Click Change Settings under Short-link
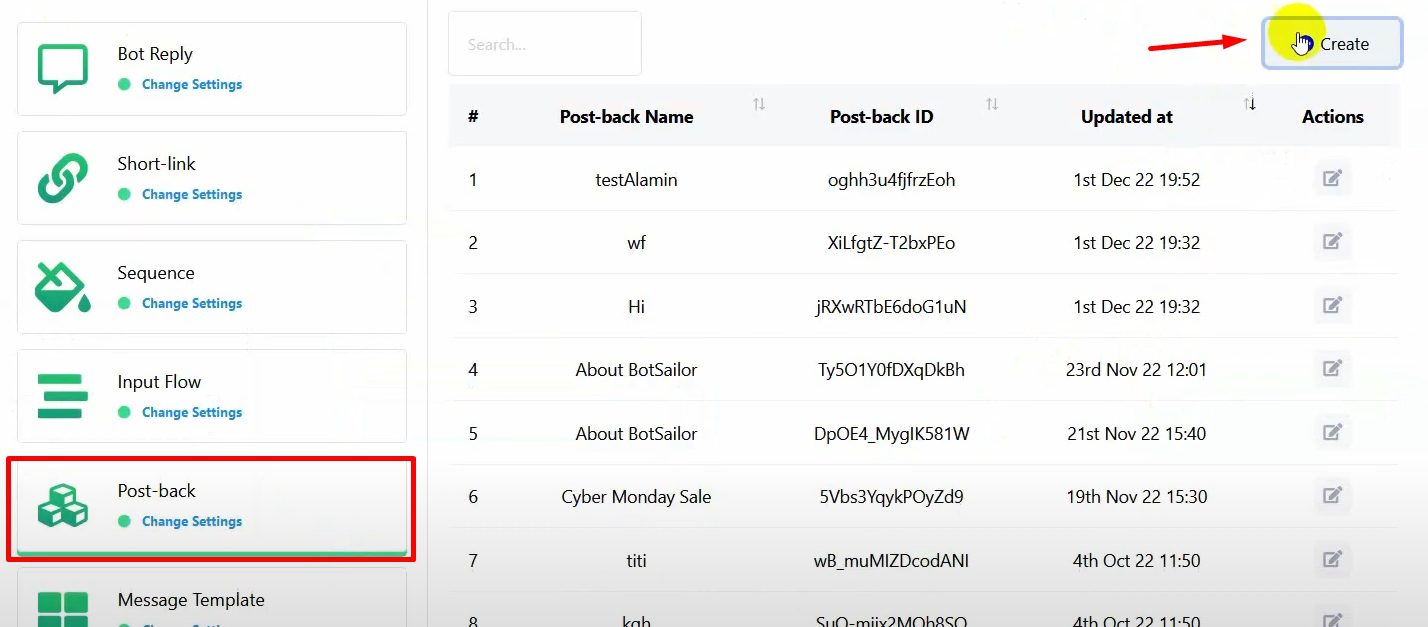 pyautogui.click(x=192, y=195)
